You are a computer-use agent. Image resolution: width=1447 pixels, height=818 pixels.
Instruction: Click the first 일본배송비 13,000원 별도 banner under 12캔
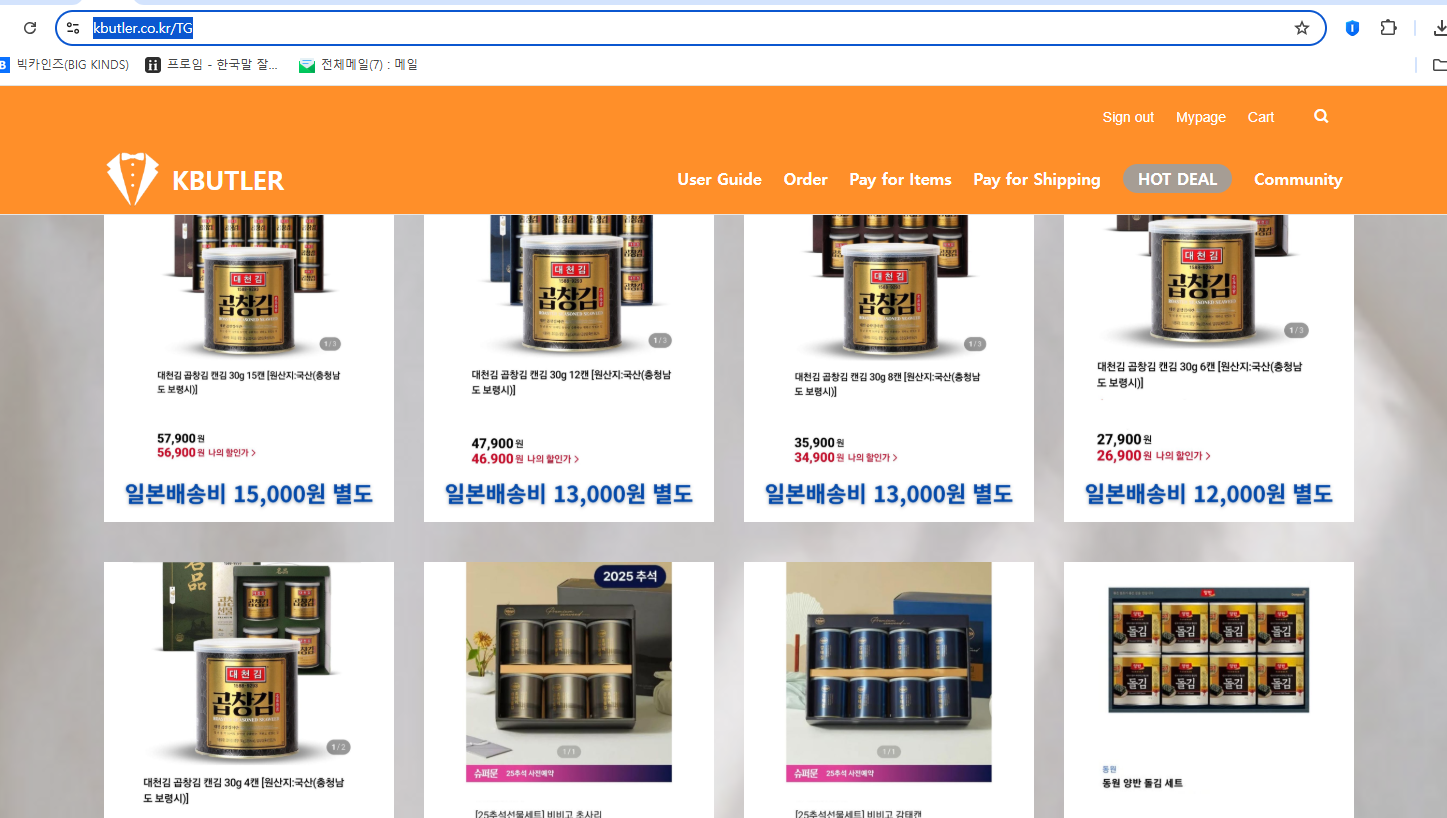pos(568,494)
